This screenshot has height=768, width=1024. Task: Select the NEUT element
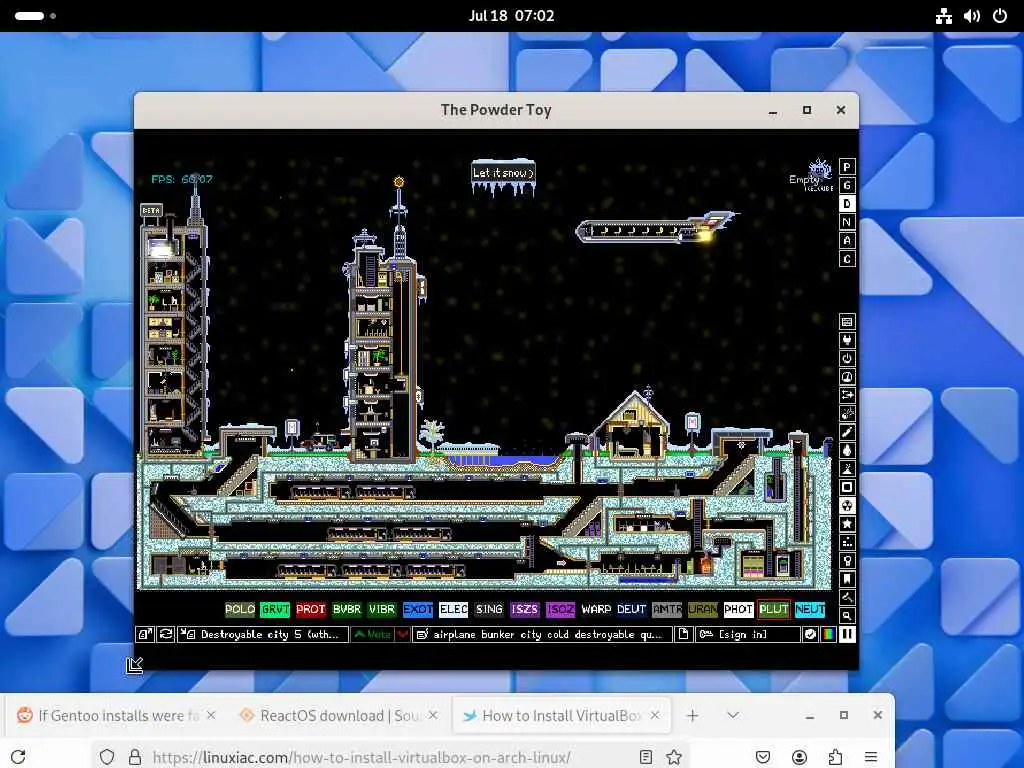point(810,609)
